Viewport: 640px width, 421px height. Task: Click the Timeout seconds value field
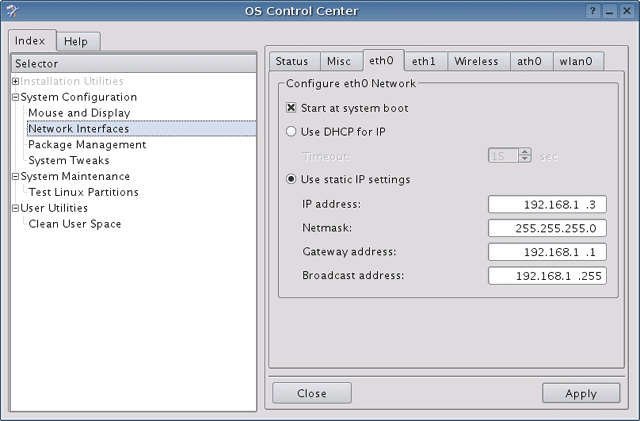[x=504, y=156]
